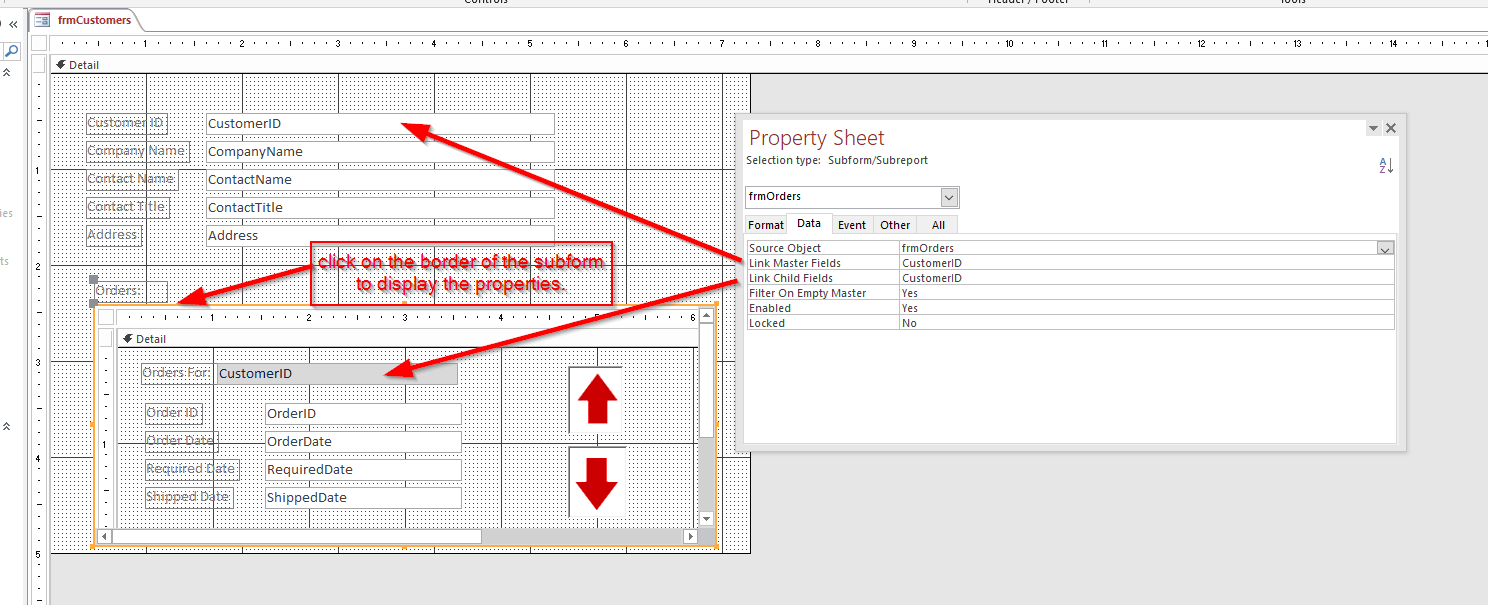The width and height of the screenshot is (1488, 605).
Task: Click the red up arrow button in subform
Action: coord(596,401)
